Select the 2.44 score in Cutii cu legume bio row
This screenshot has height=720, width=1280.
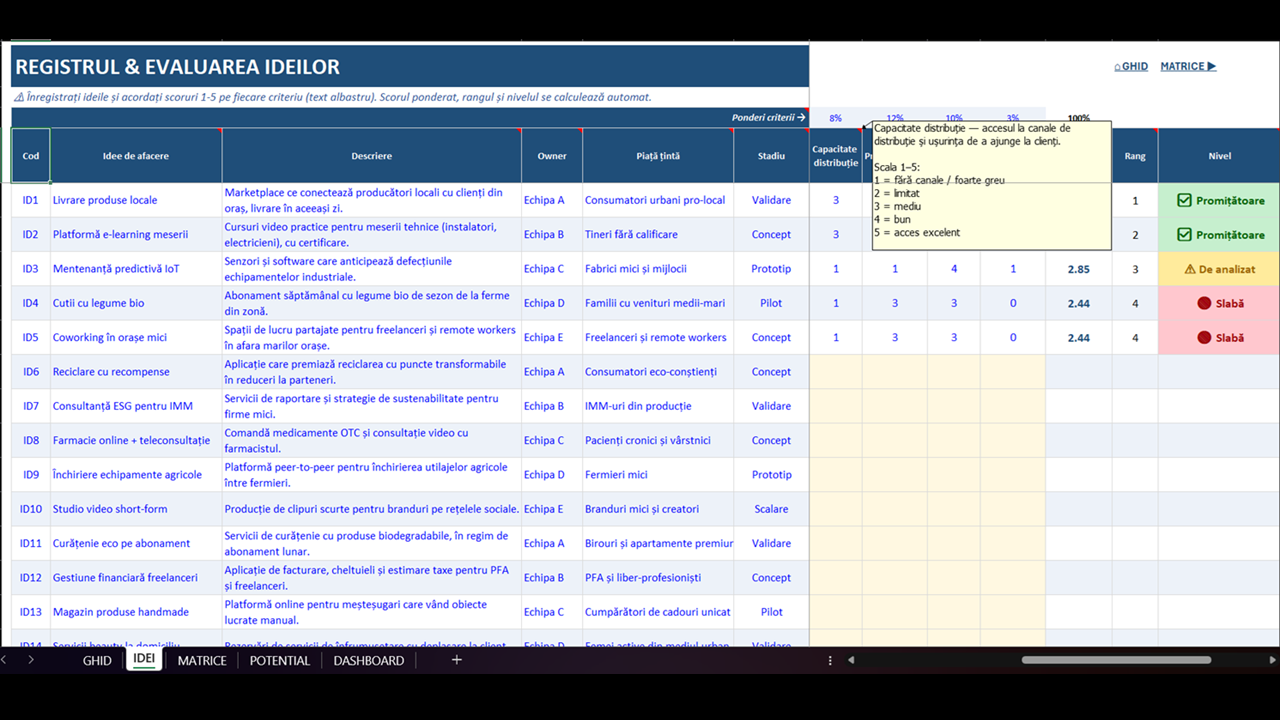[x=1079, y=303]
